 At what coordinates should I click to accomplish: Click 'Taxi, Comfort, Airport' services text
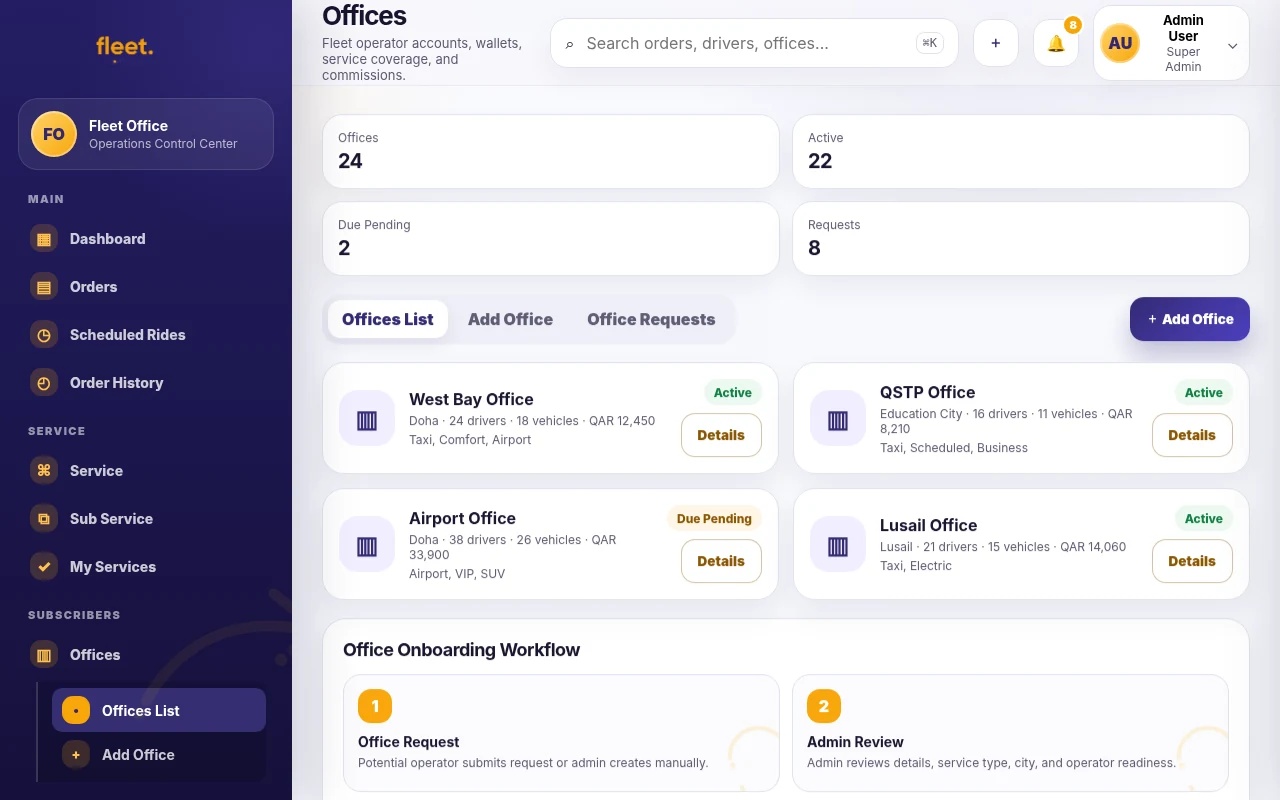click(470, 440)
